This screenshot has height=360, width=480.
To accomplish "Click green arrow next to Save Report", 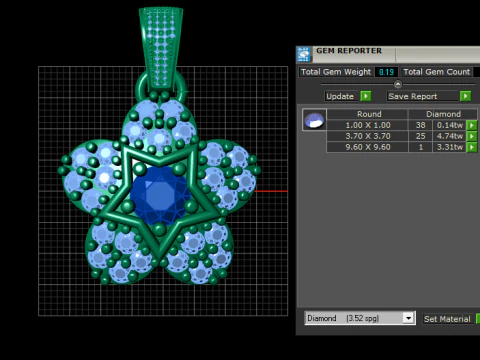I will pos(465,96).
